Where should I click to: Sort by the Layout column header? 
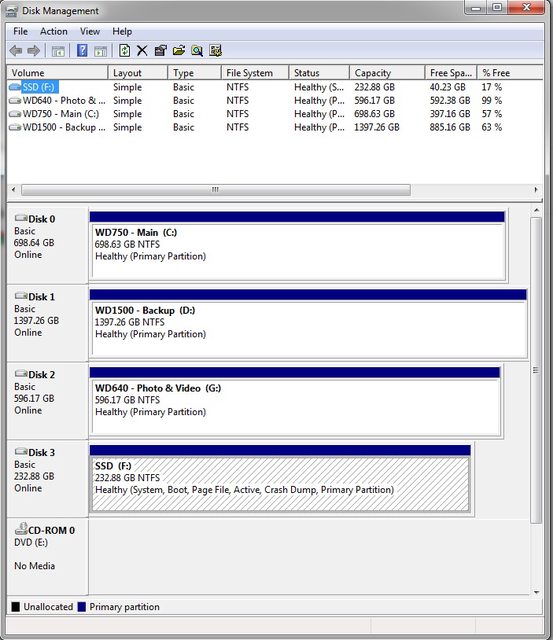(138, 73)
